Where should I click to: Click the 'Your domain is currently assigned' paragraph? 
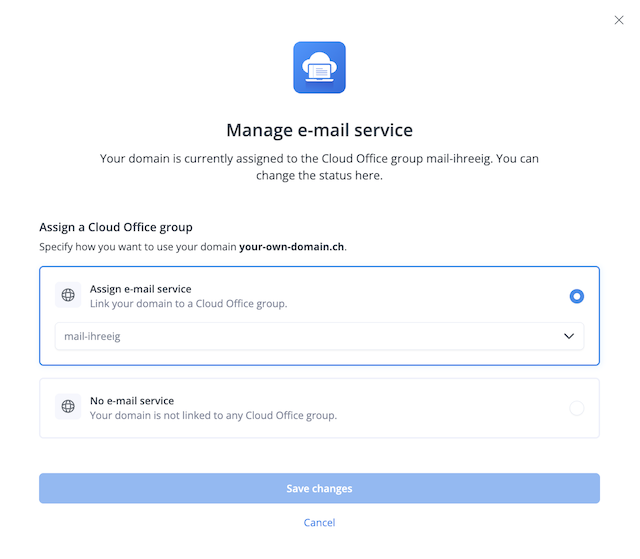tap(320, 167)
